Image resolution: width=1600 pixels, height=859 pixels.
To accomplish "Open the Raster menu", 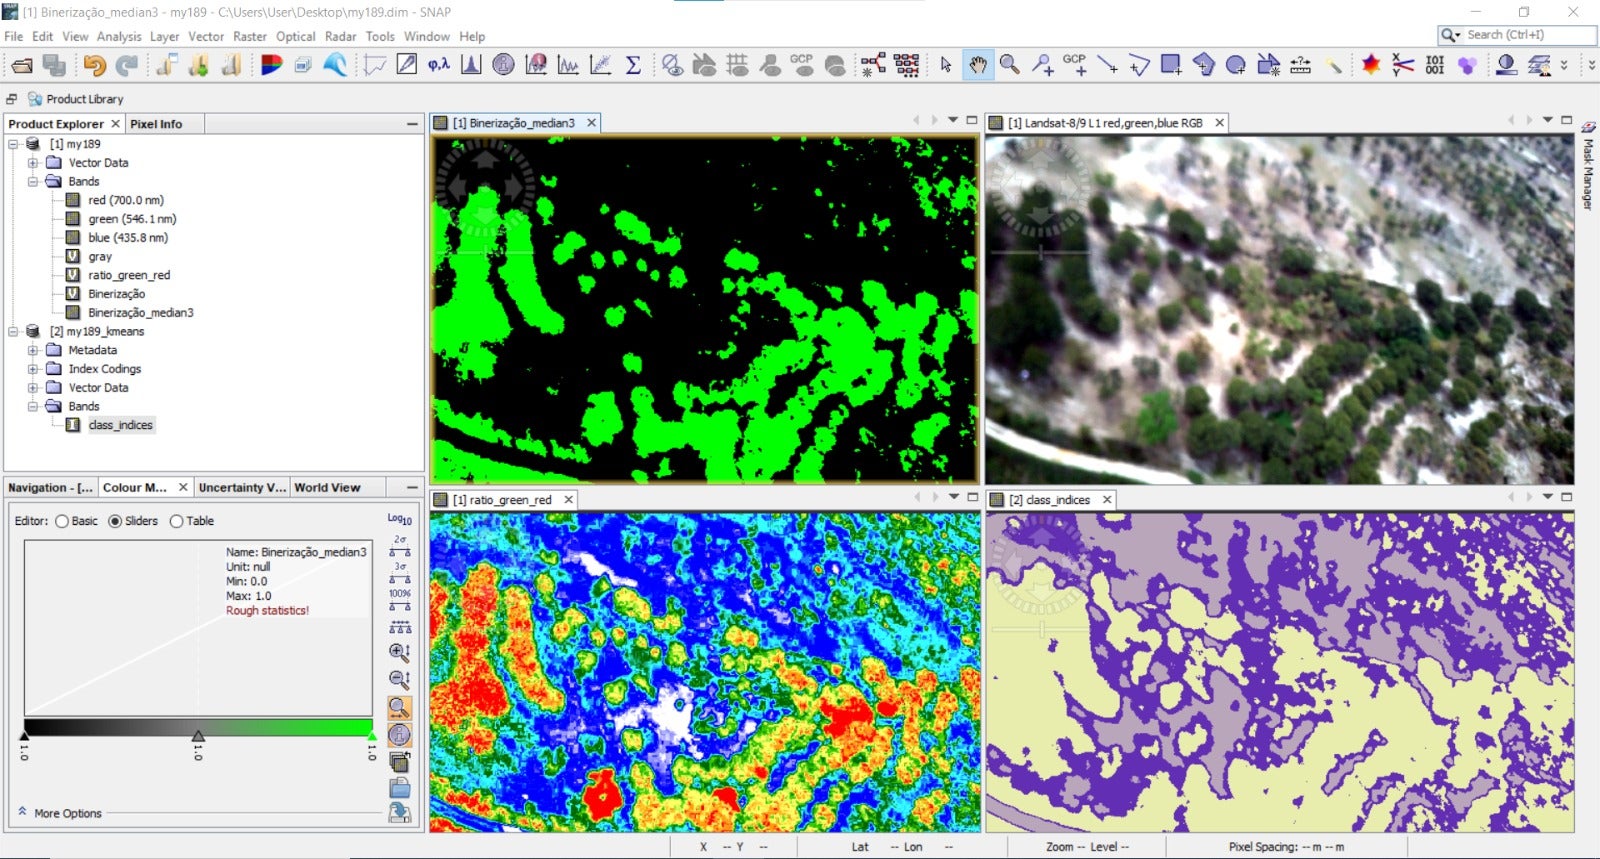I will pos(250,36).
